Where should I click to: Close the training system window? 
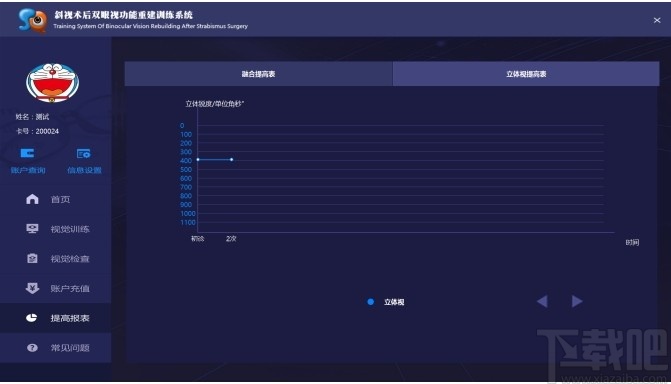pos(657,20)
